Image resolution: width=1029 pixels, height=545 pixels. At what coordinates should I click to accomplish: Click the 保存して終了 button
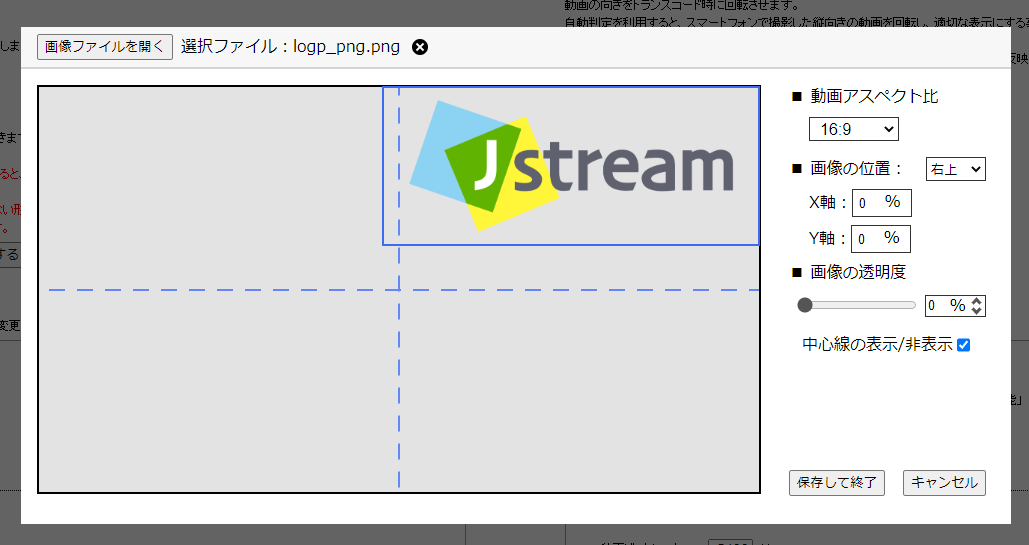[837, 483]
